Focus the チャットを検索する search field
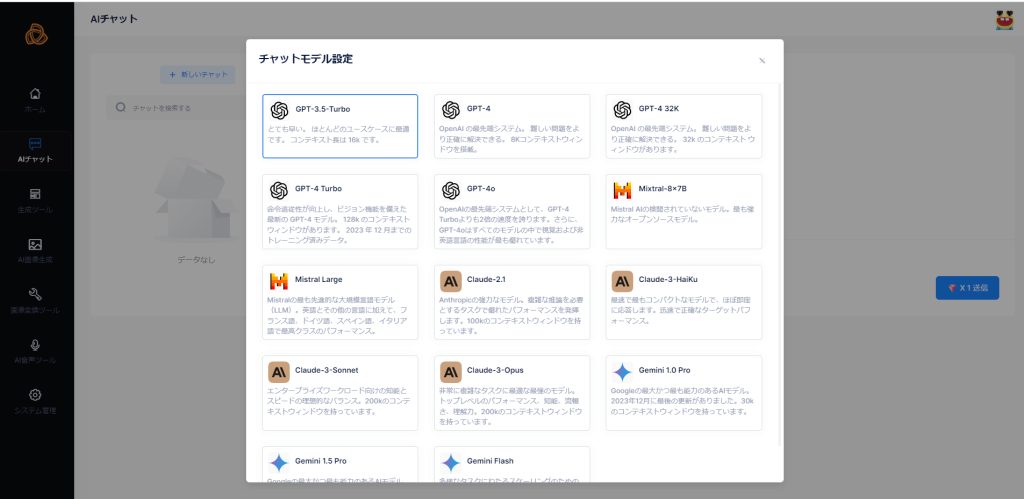Image resolution: width=1024 pixels, height=499 pixels. click(176, 108)
